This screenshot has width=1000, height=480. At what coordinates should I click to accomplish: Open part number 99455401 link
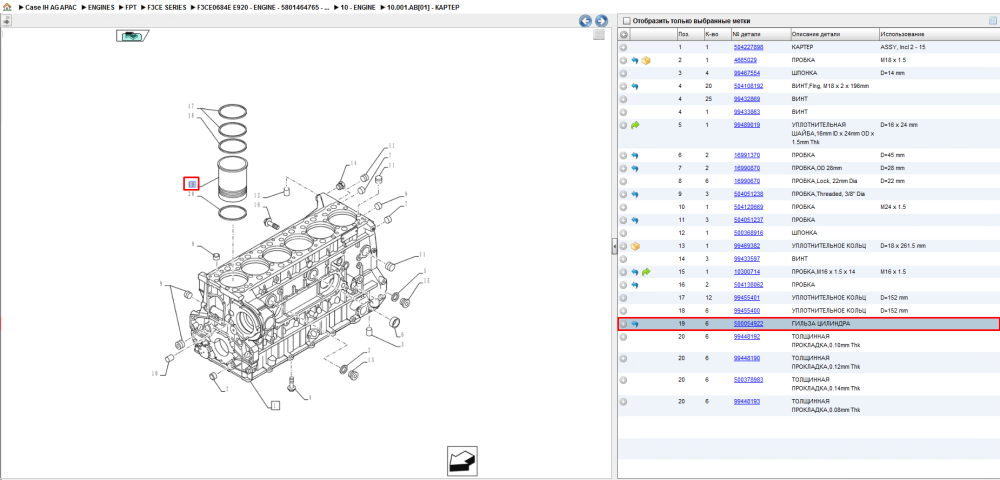click(747, 298)
